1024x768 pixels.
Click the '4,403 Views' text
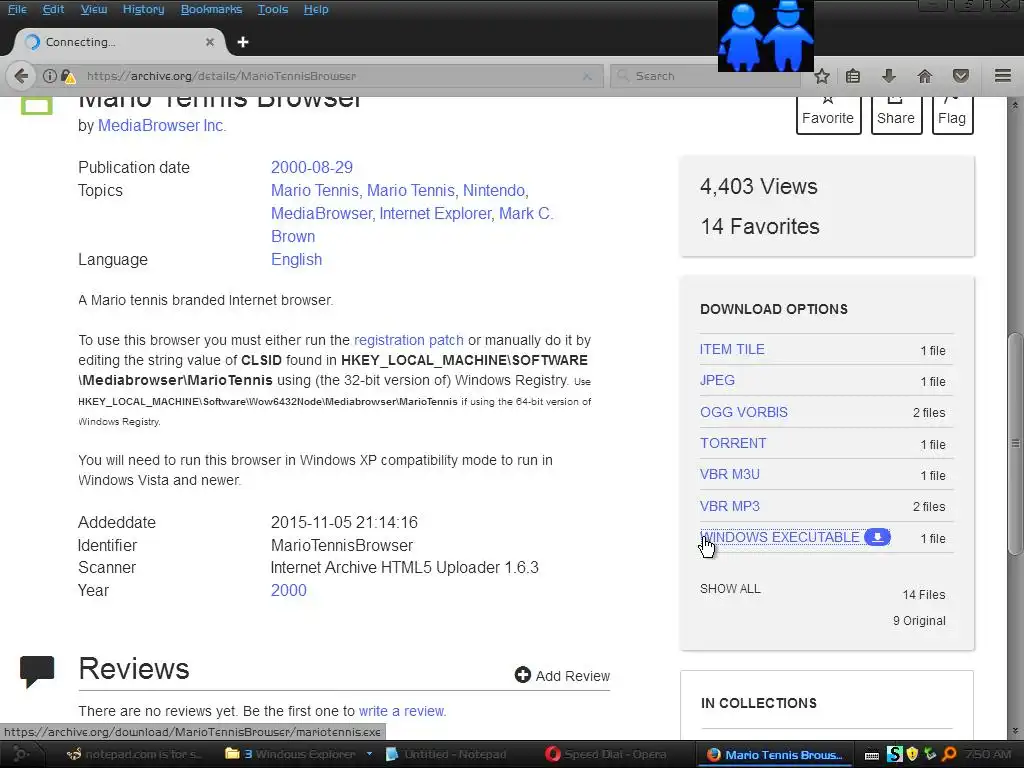(758, 186)
